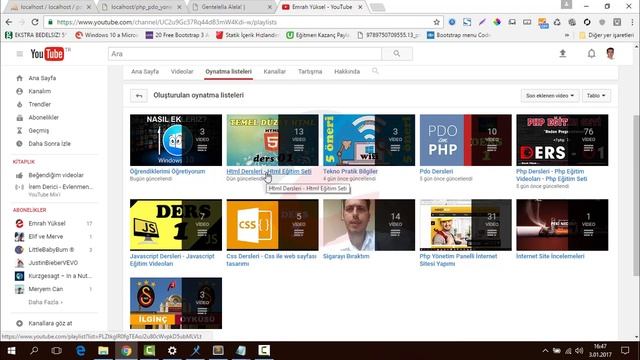Open Windows 10 a Micro bookmark

pos(107,36)
